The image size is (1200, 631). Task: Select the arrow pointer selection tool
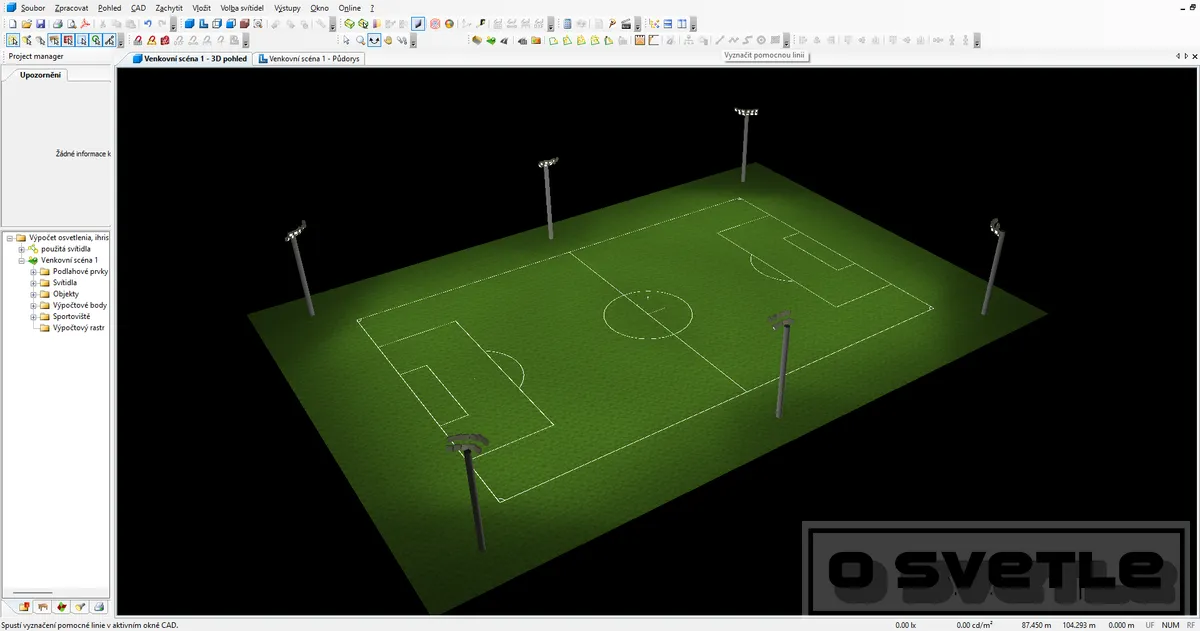click(x=346, y=41)
